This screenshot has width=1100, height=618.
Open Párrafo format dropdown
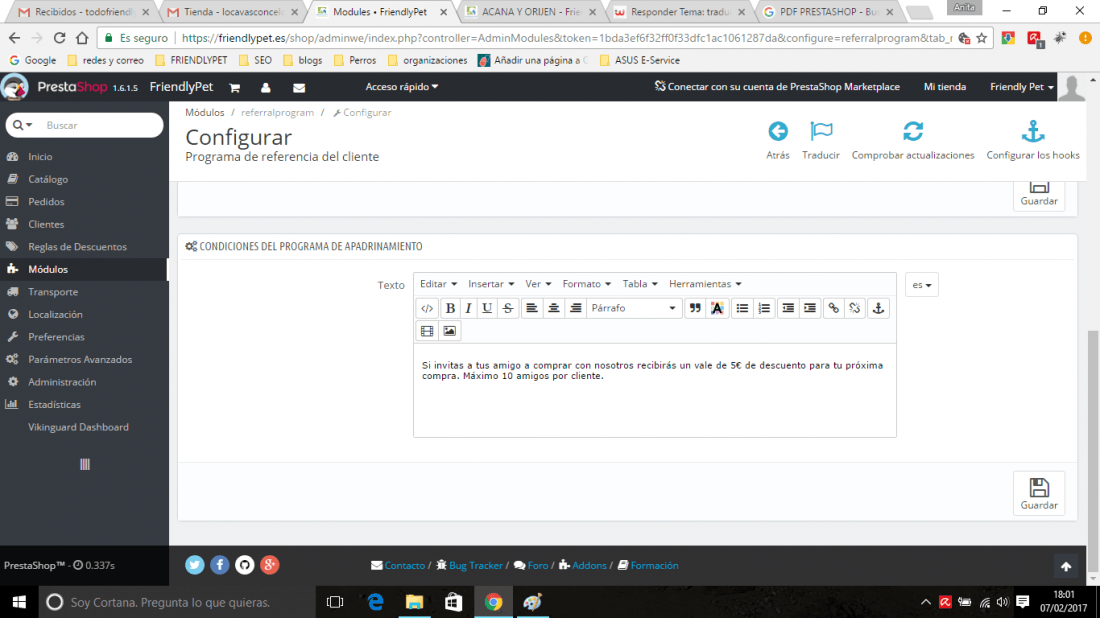[633, 308]
